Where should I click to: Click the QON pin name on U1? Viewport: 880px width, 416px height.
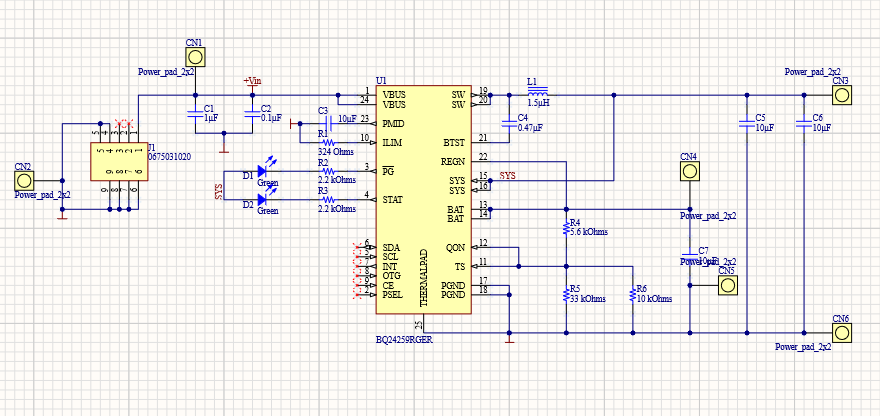[x=456, y=247]
